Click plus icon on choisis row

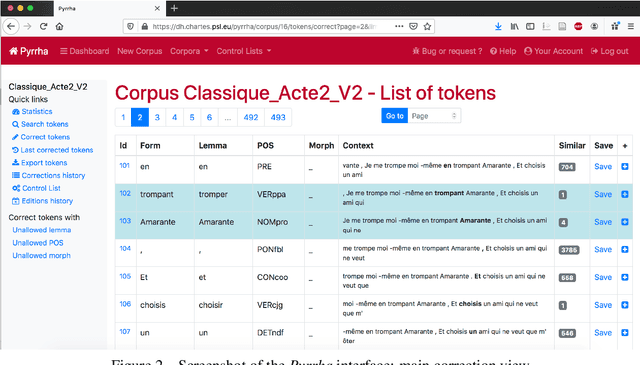coord(625,305)
